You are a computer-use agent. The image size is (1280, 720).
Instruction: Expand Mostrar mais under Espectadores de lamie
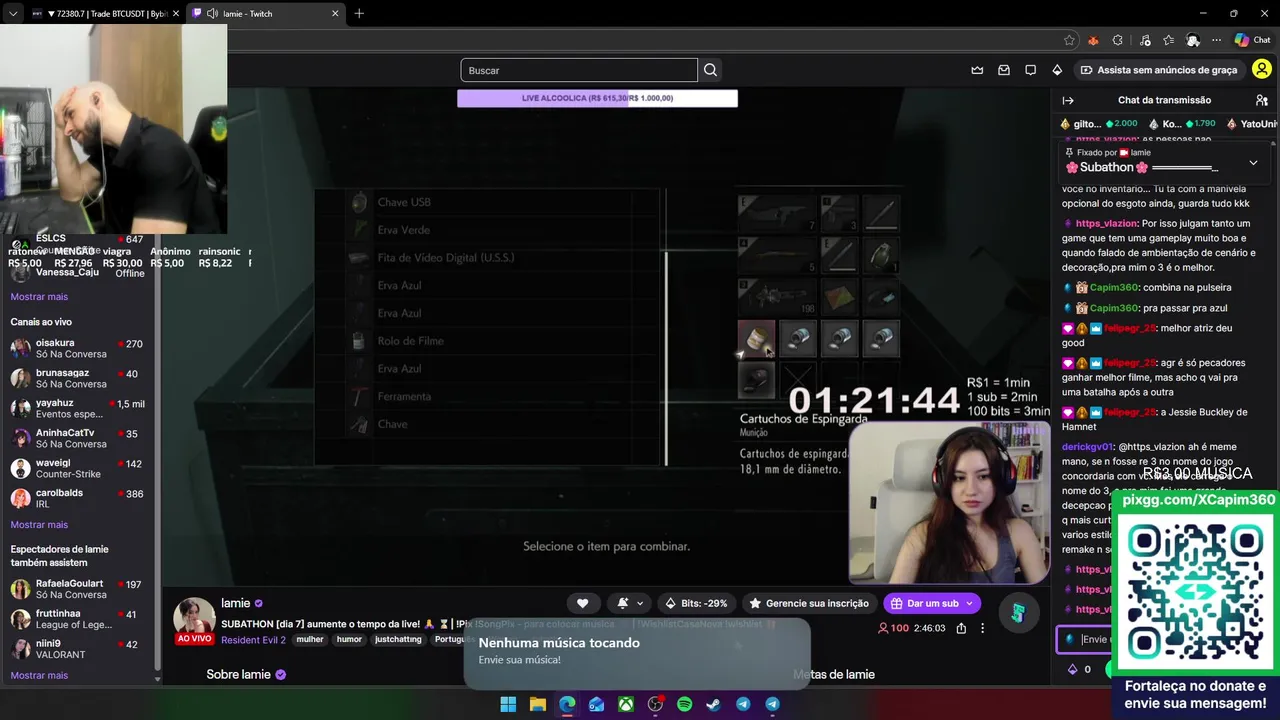39,676
